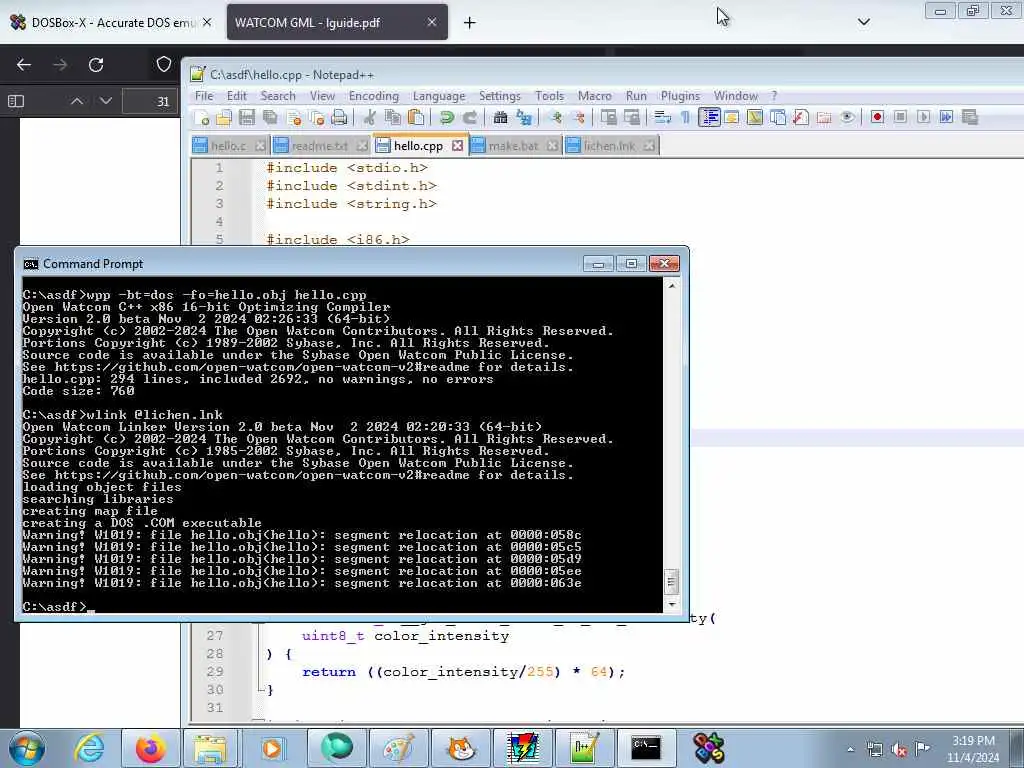Click Command Prompt scrollbar down arrow

(x=671, y=605)
